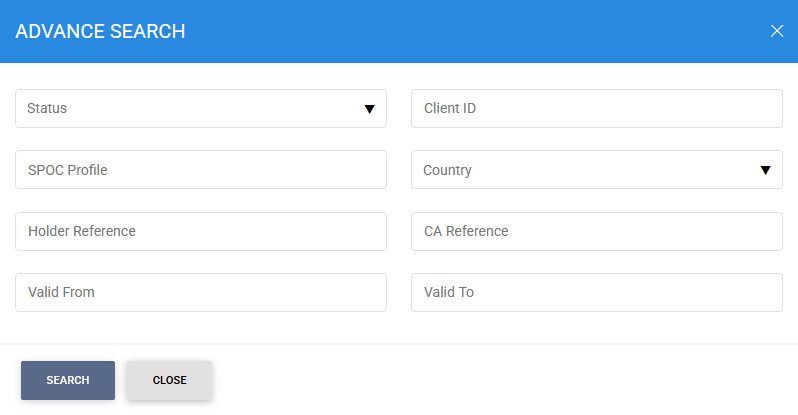Screen dimensions: 798x415
Task: Click the SPOC Profile placeholder text
Action: pyautogui.click(x=68, y=170)
